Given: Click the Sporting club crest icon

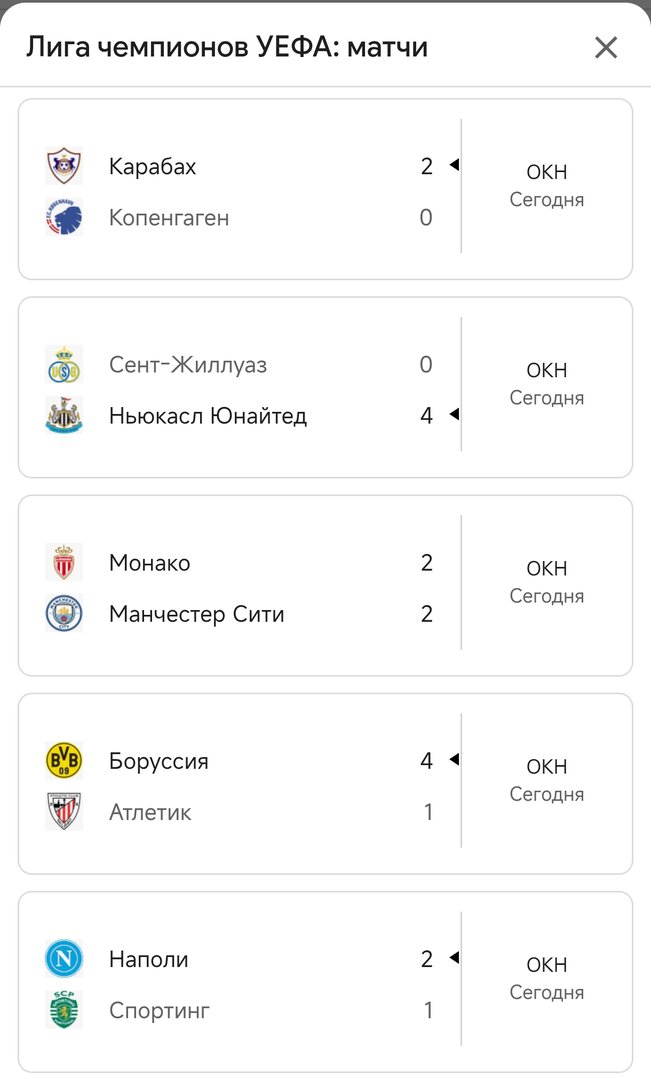Looking at the screenshot, I should click(64, 1010).
